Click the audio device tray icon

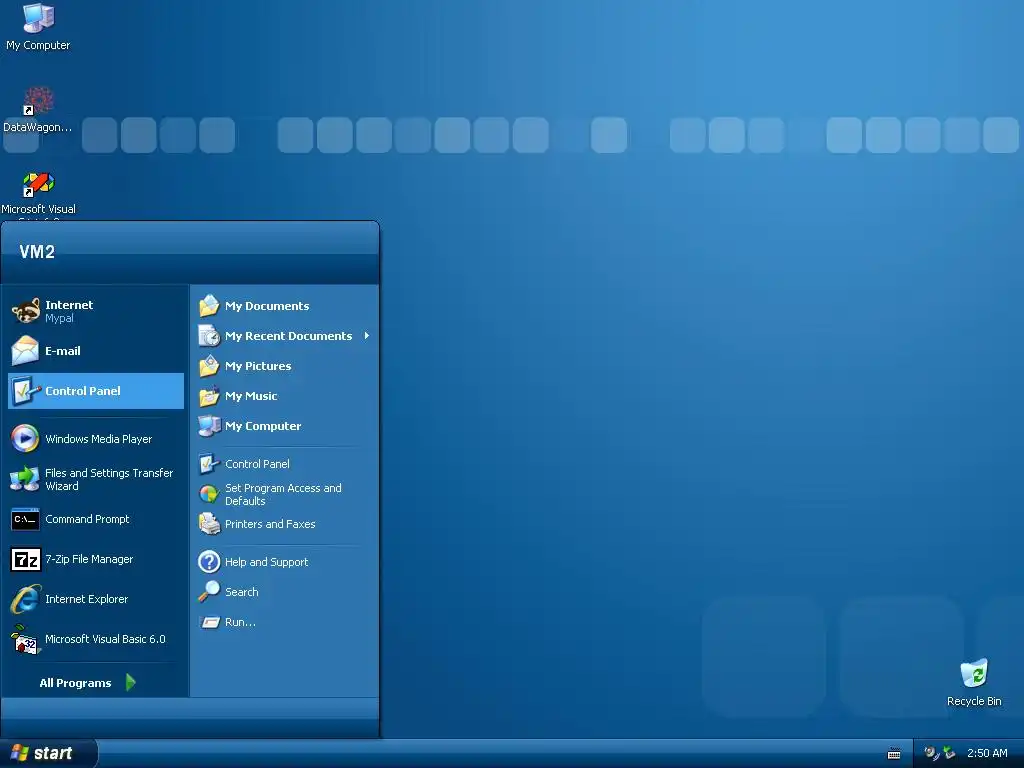[x=931, y=753]
